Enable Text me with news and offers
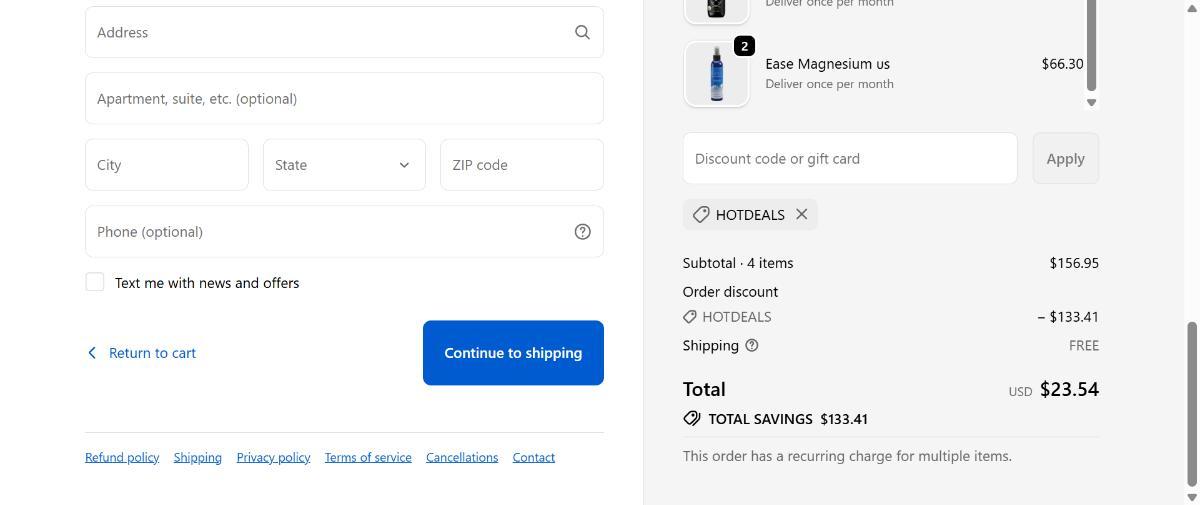 click(95, 283)
